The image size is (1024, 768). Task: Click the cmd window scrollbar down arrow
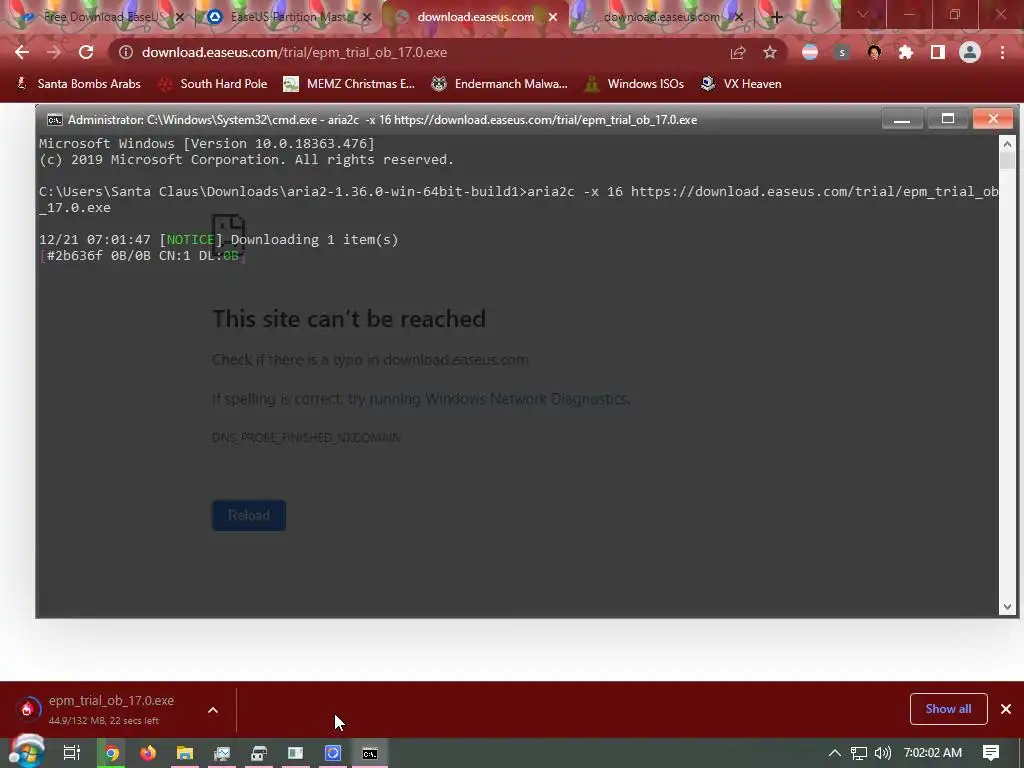click(1007, 607)
